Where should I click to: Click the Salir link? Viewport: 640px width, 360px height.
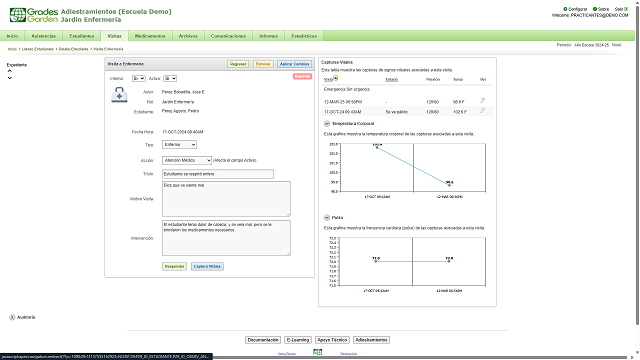tap(619, 9)
